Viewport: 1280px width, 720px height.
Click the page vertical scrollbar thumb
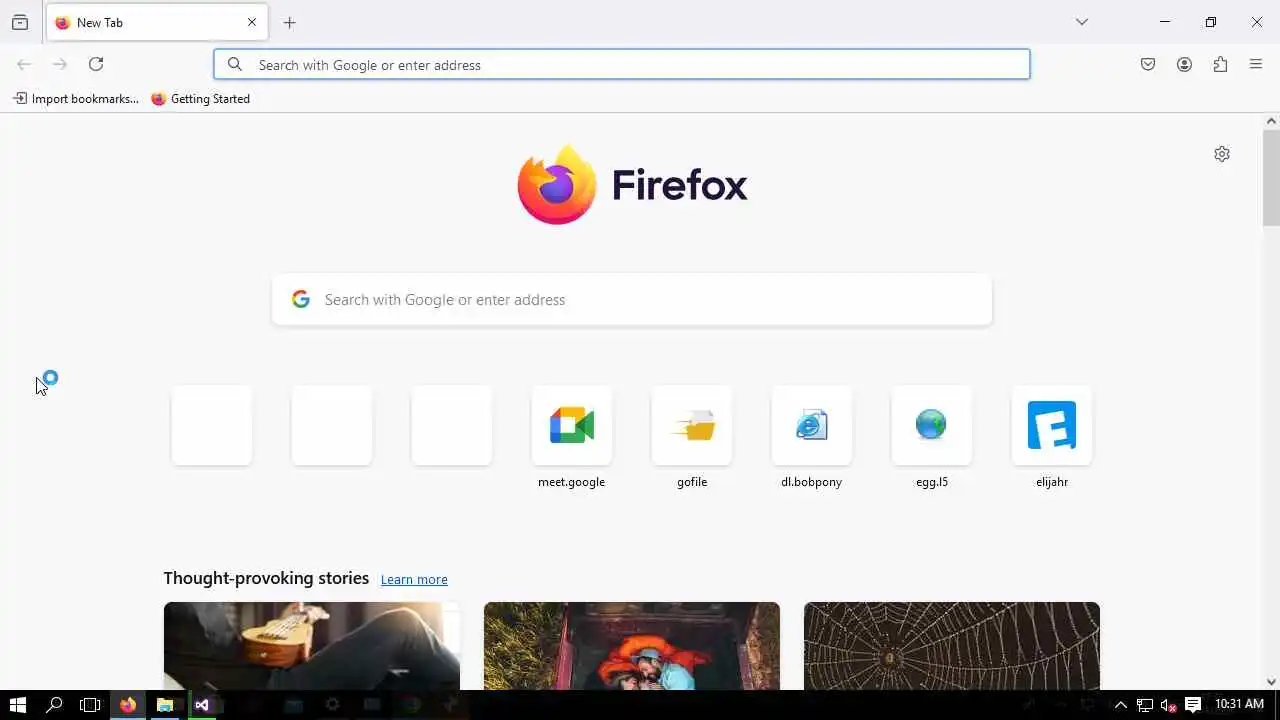(1271, 178)
